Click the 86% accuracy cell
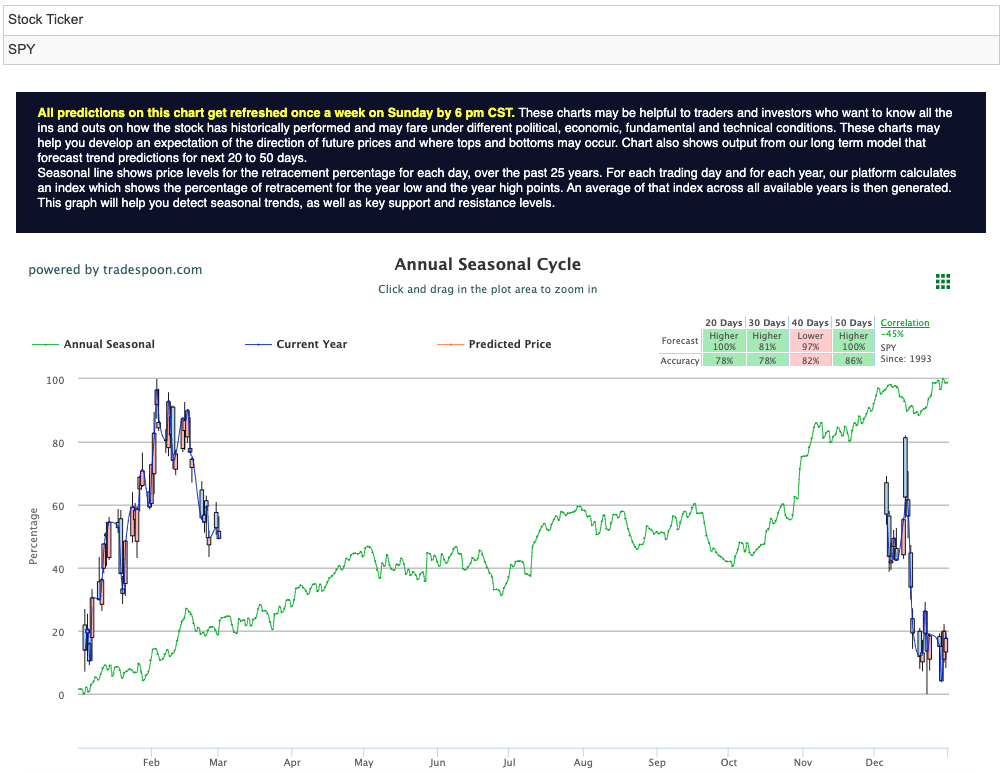The image size is (1004, 772). [854, 360]
